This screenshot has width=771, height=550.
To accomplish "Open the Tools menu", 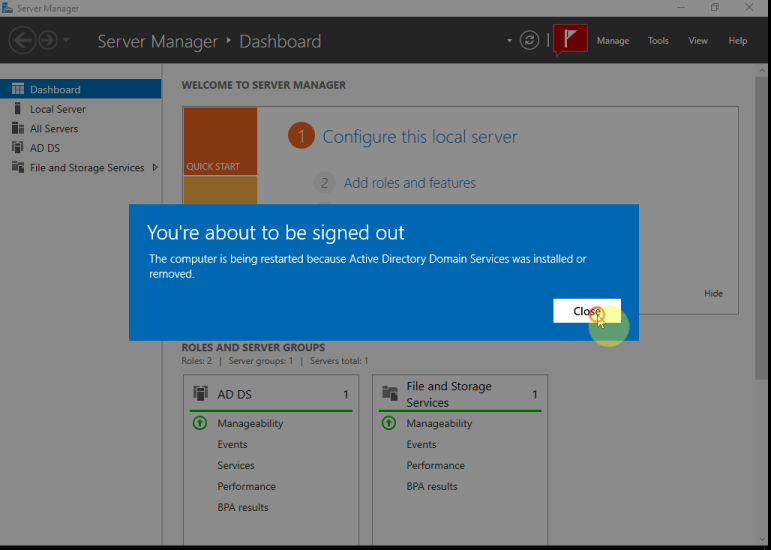I will coord(658,41).
